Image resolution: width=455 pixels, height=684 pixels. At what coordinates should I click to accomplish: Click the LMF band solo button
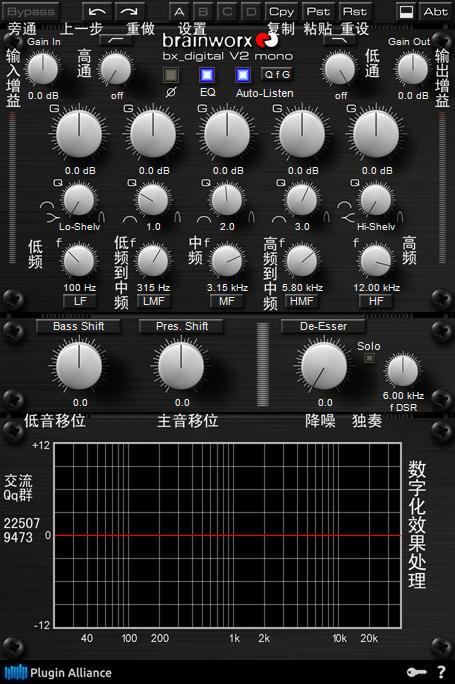point(154,301)
